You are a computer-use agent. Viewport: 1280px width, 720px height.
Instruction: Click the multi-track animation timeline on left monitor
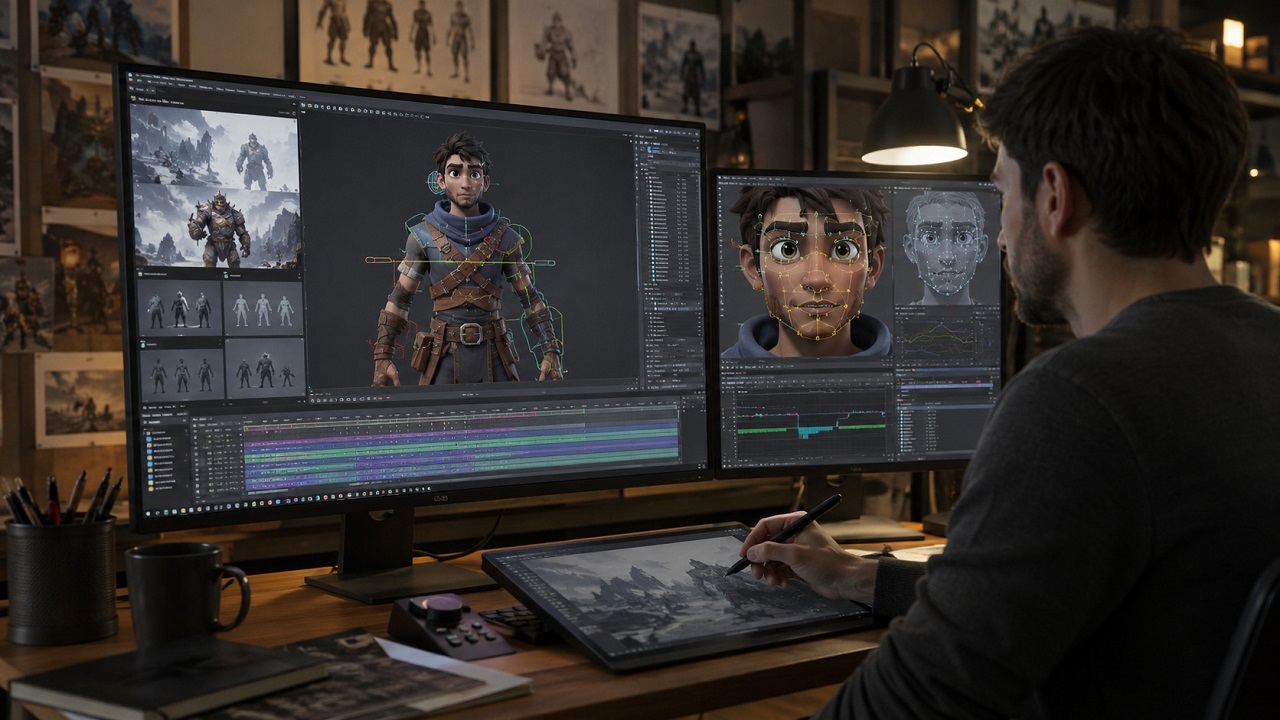click(460, 447)
